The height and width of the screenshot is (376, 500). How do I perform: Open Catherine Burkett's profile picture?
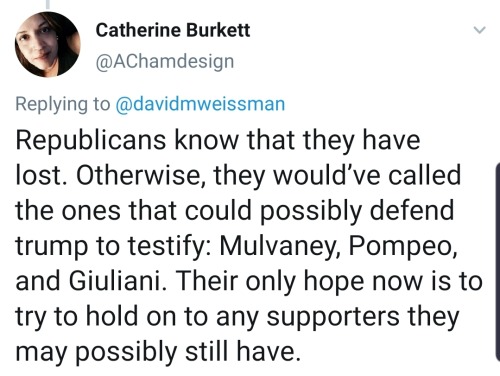(48, 45)
